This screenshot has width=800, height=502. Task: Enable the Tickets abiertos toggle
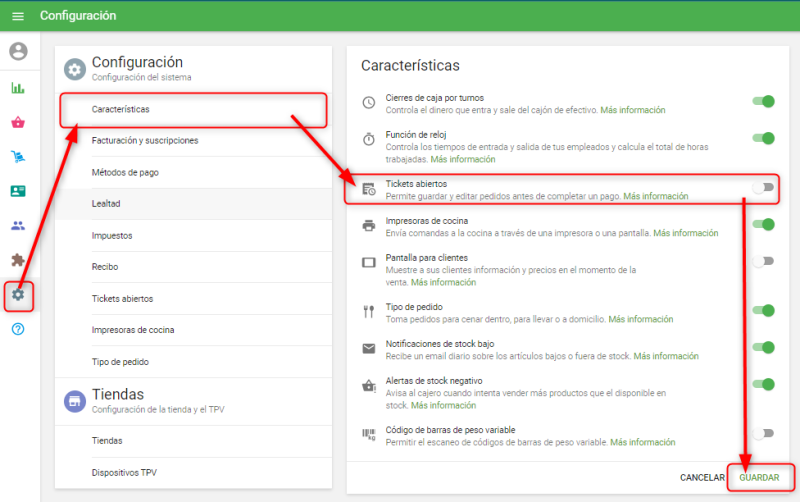pos(763,187)
